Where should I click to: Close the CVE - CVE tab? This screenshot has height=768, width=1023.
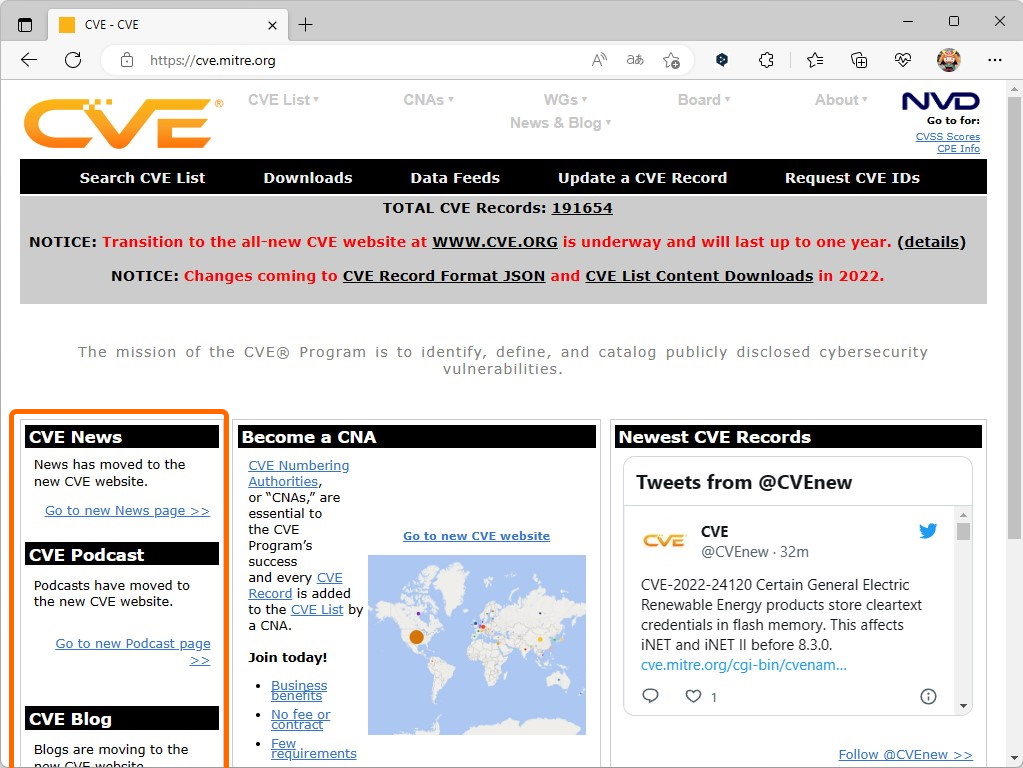coord(273,25)
